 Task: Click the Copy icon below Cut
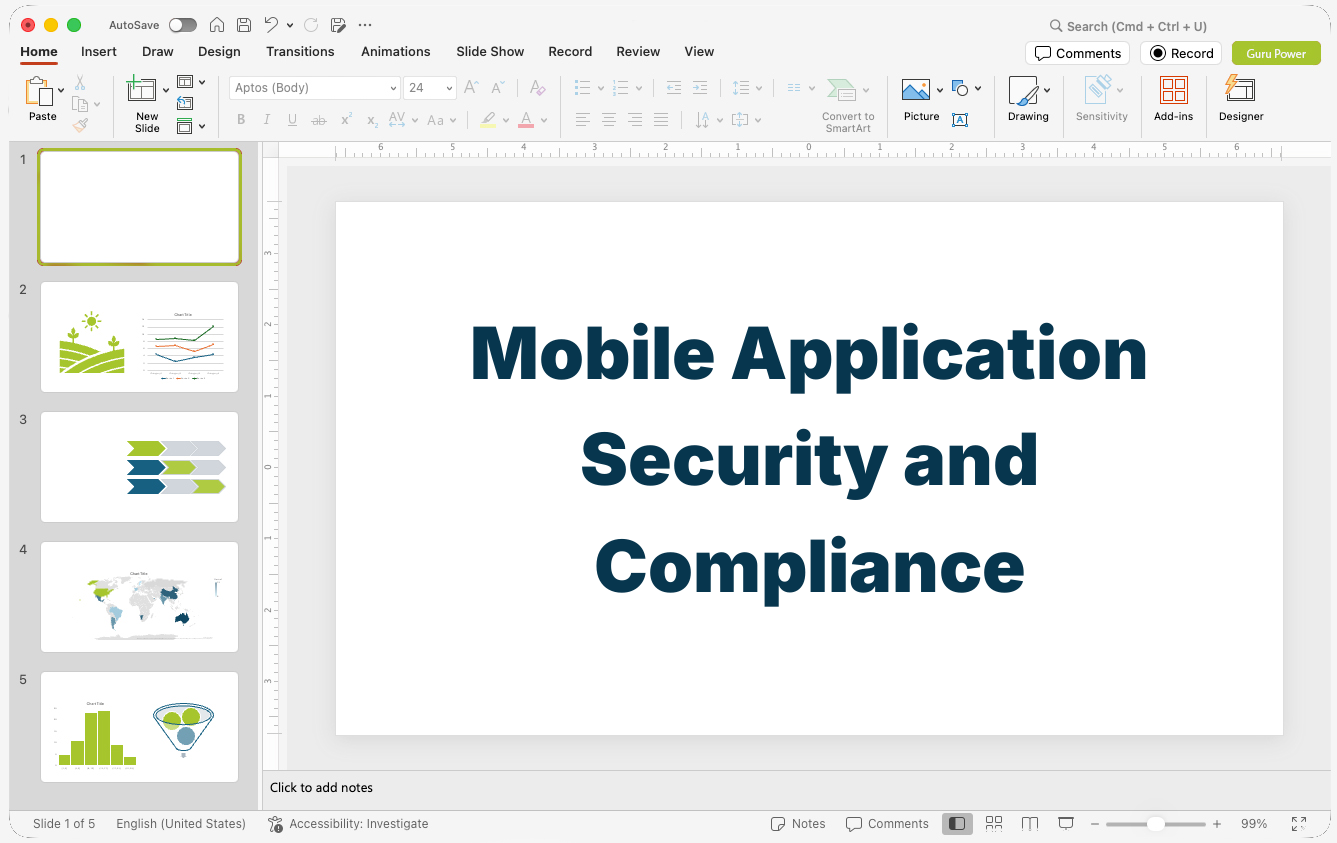point(80,104)
